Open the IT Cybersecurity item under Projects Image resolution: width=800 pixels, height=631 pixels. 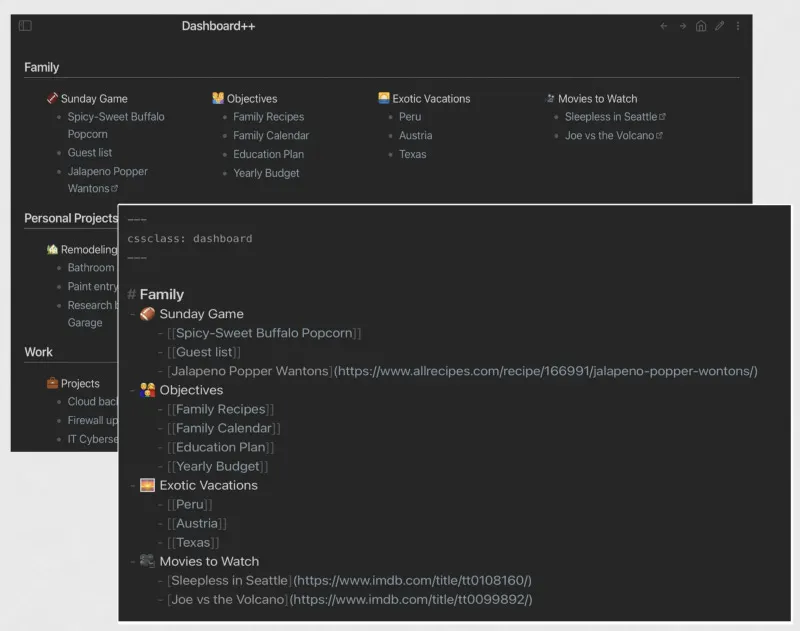(92, 439)
